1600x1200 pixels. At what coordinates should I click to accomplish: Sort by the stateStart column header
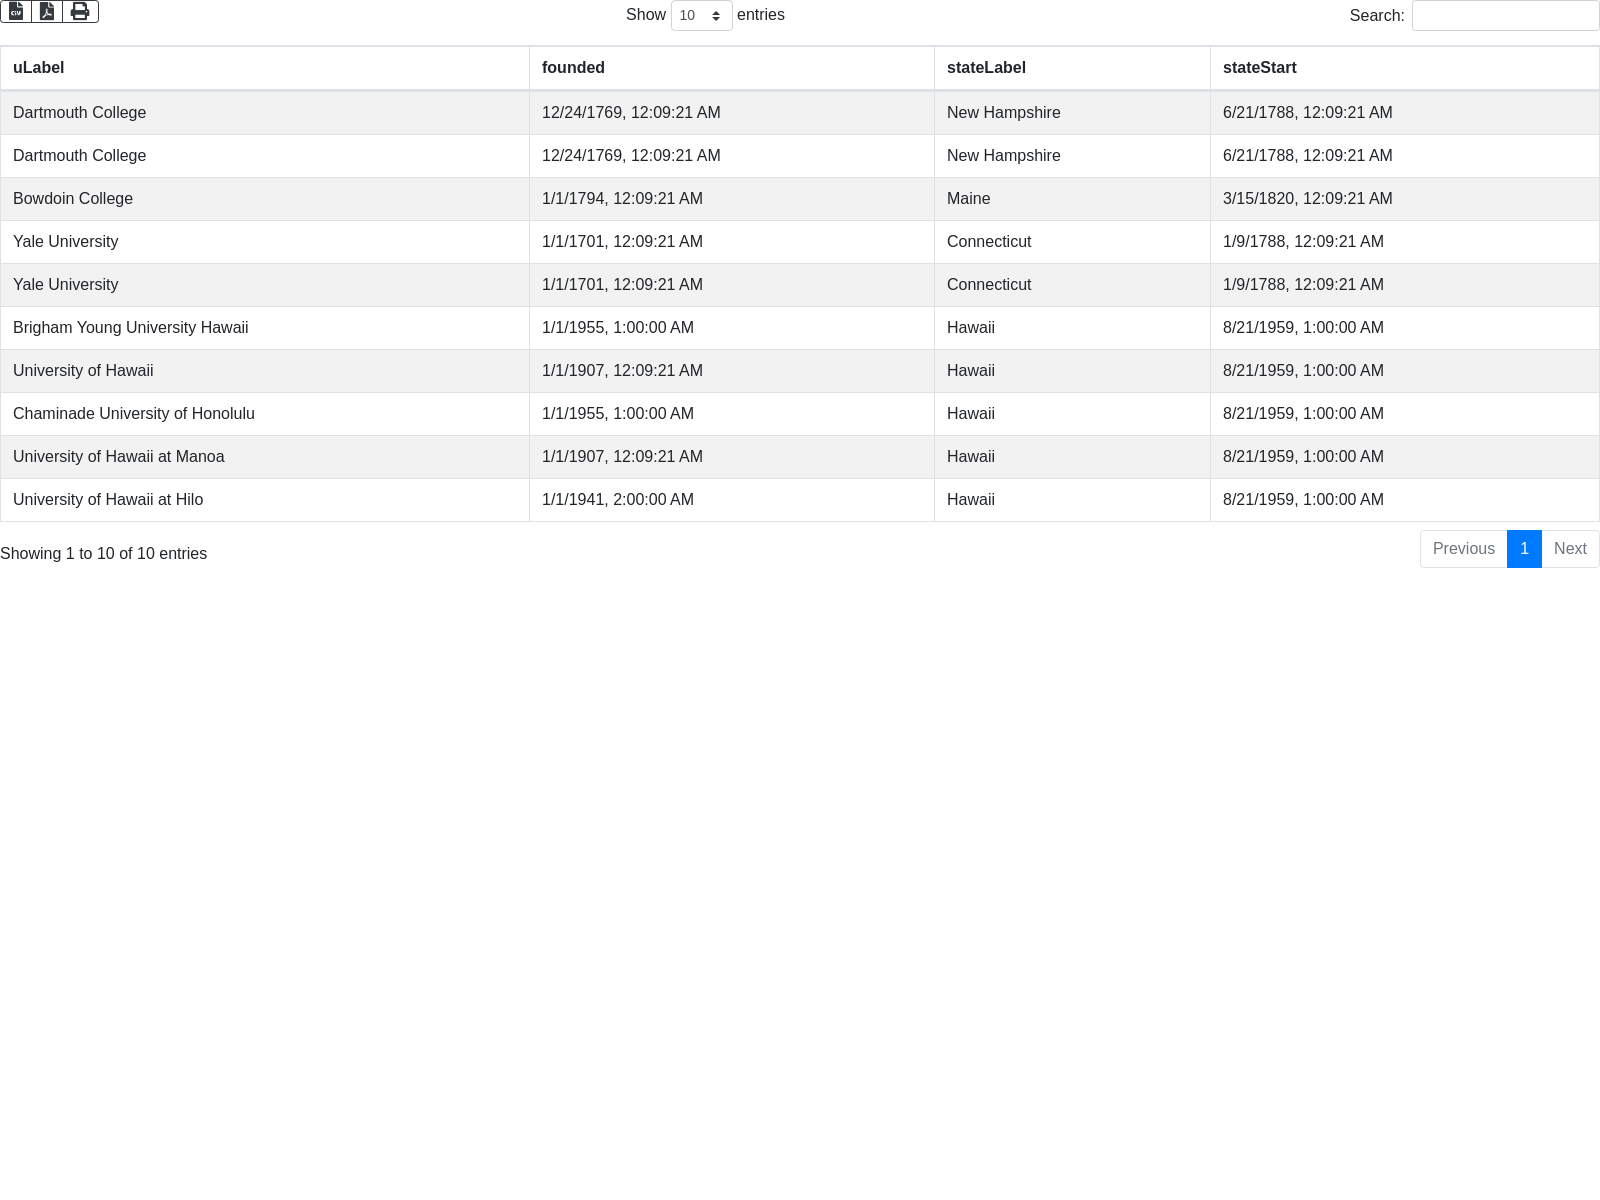coord(1259,68)
